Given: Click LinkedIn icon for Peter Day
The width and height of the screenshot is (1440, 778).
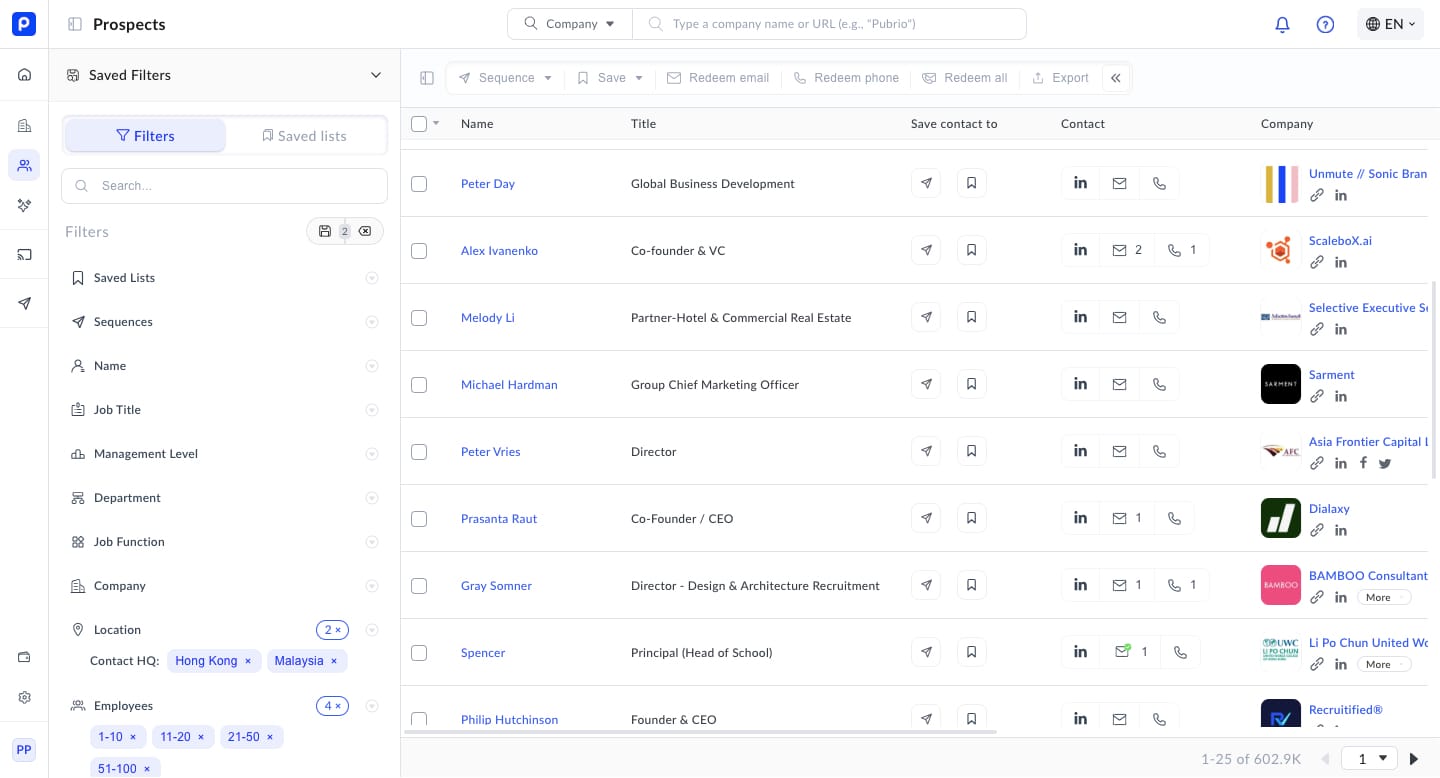Looking at the screenshot, I should tap(1080, 183).
